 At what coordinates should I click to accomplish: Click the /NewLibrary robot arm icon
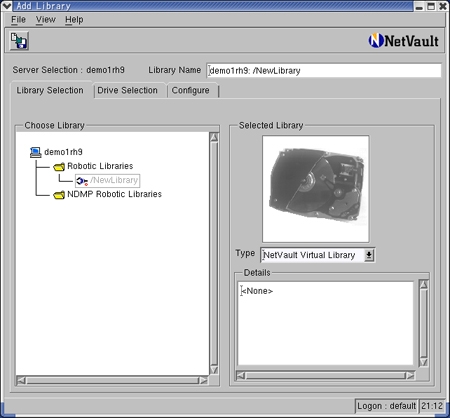click(x=82, y=181)
